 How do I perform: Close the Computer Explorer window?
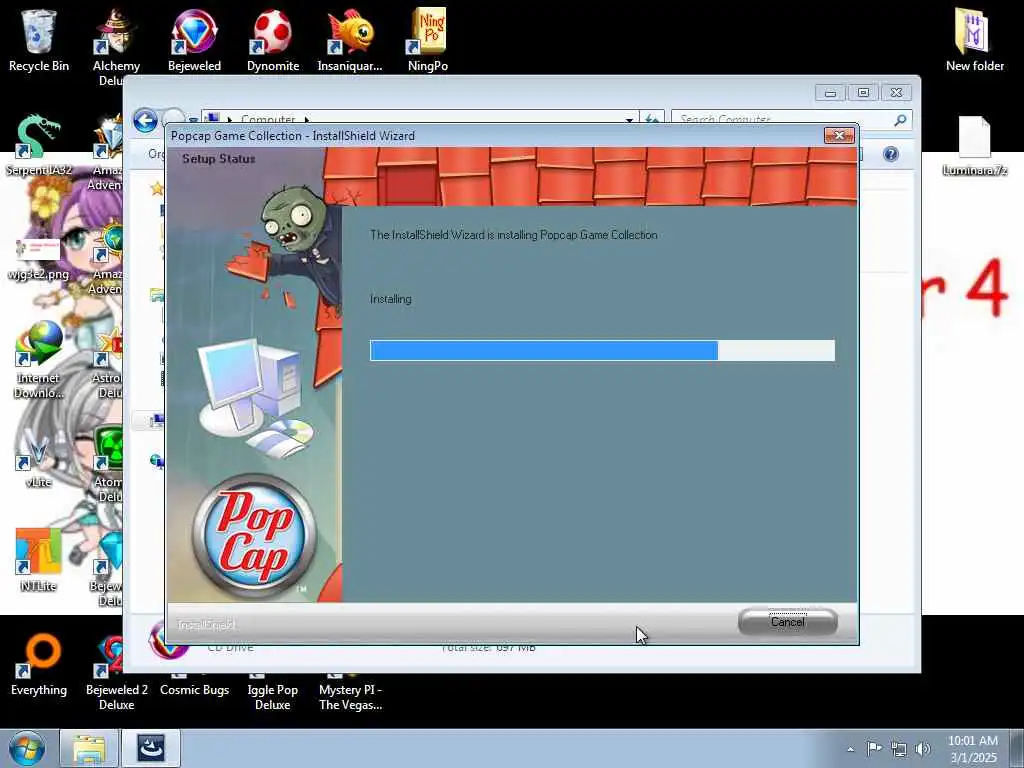coord(896,93)
